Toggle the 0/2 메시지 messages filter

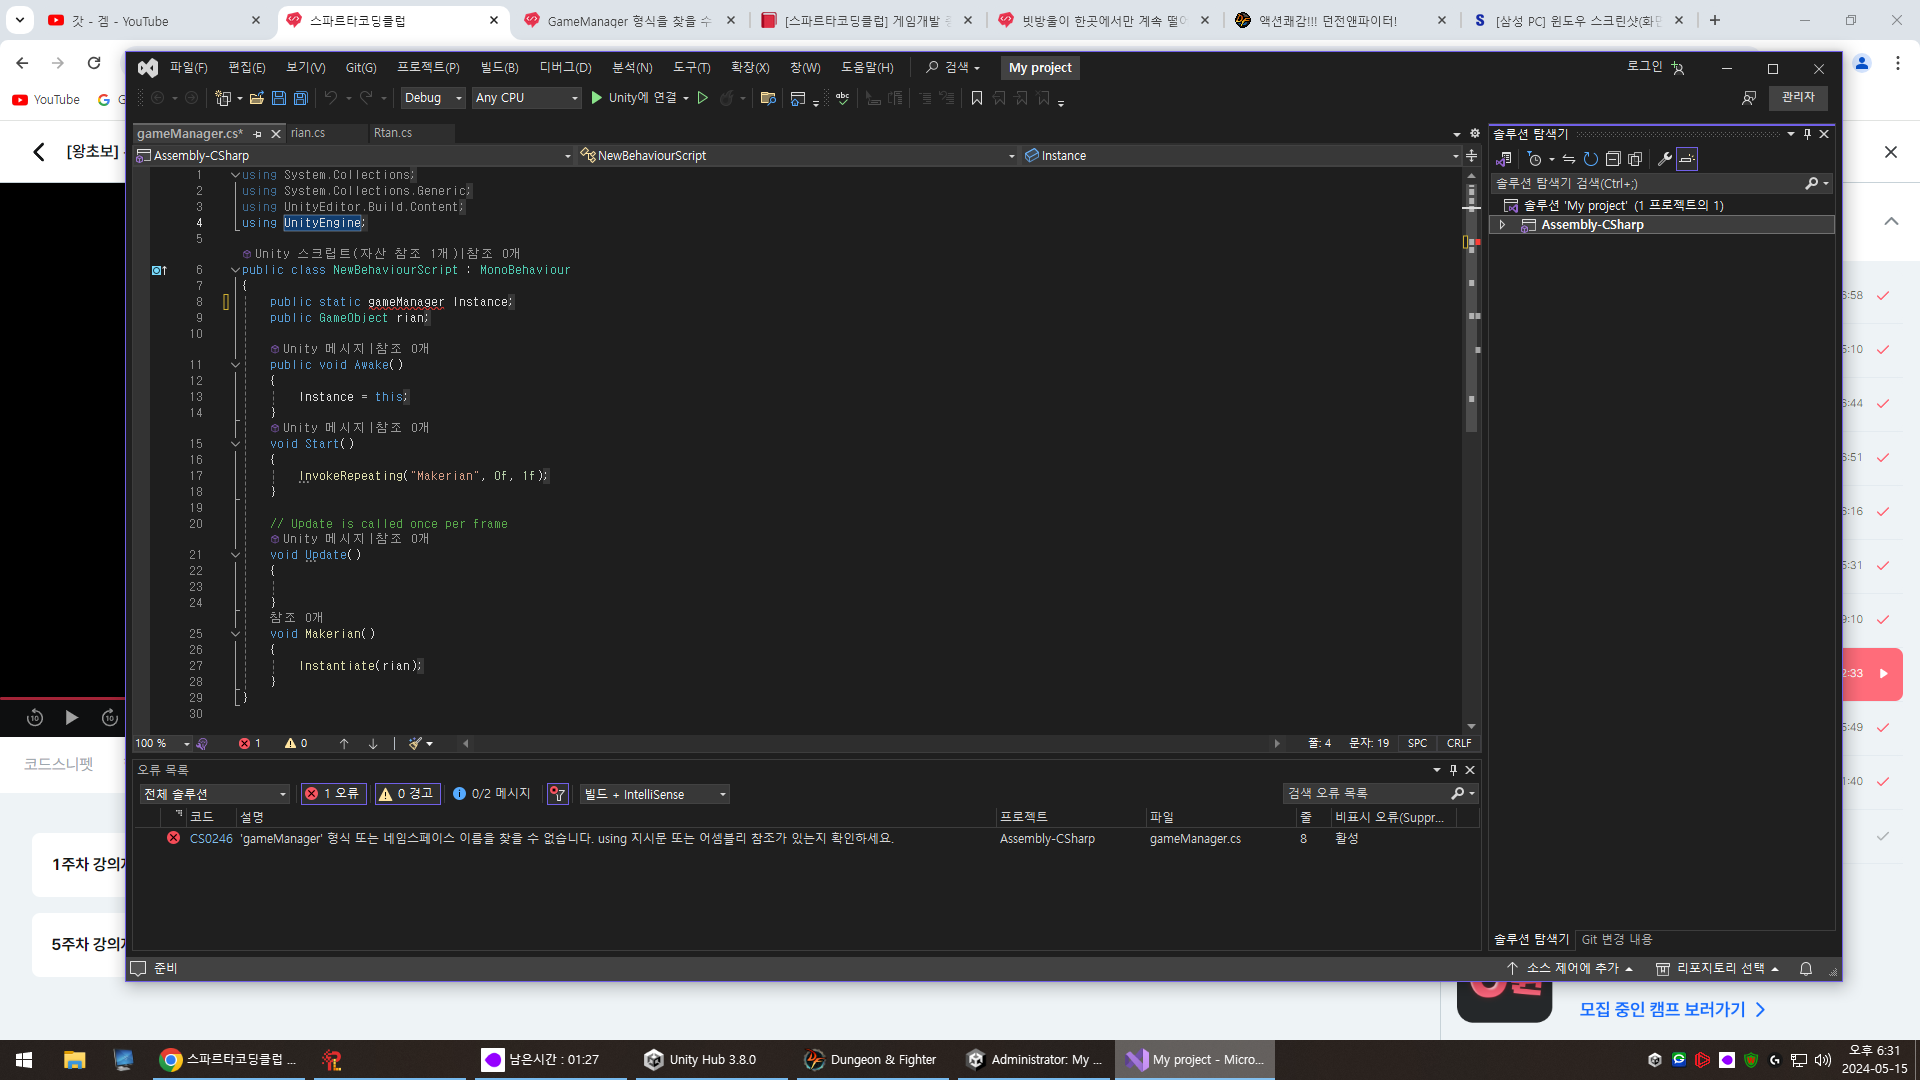point(491,794)
